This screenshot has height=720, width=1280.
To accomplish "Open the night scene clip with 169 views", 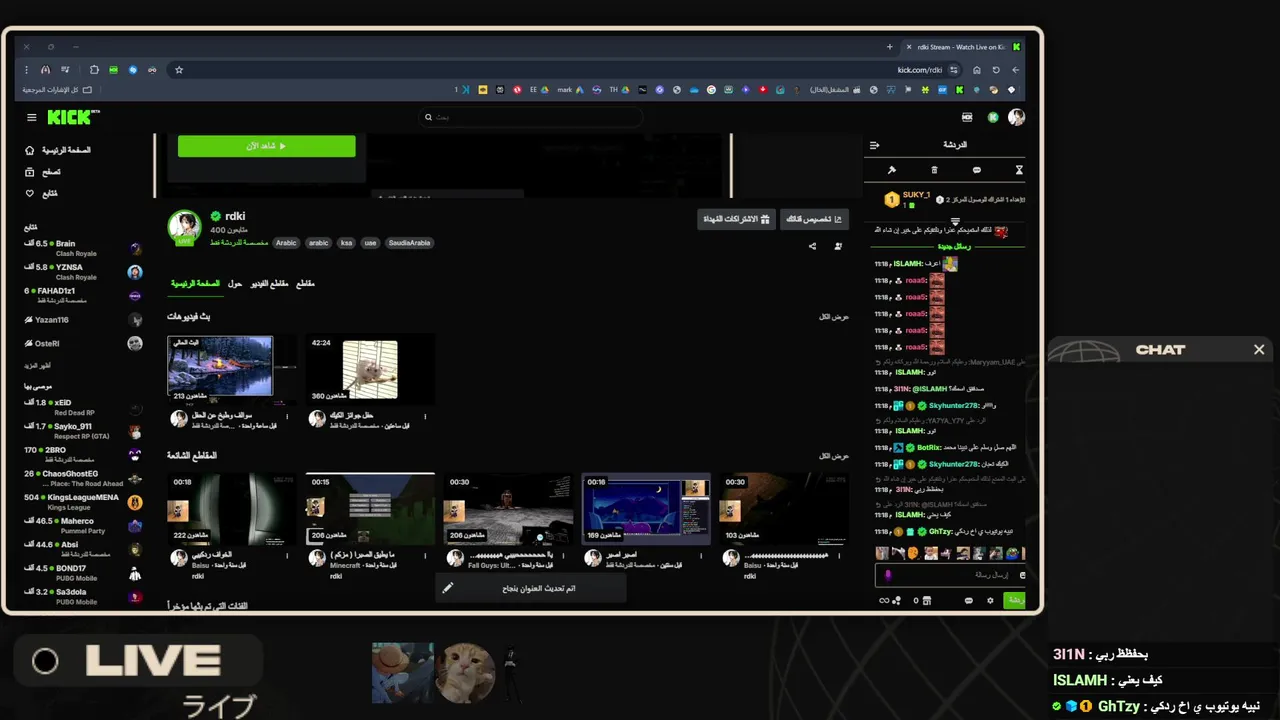I will 646,509.
